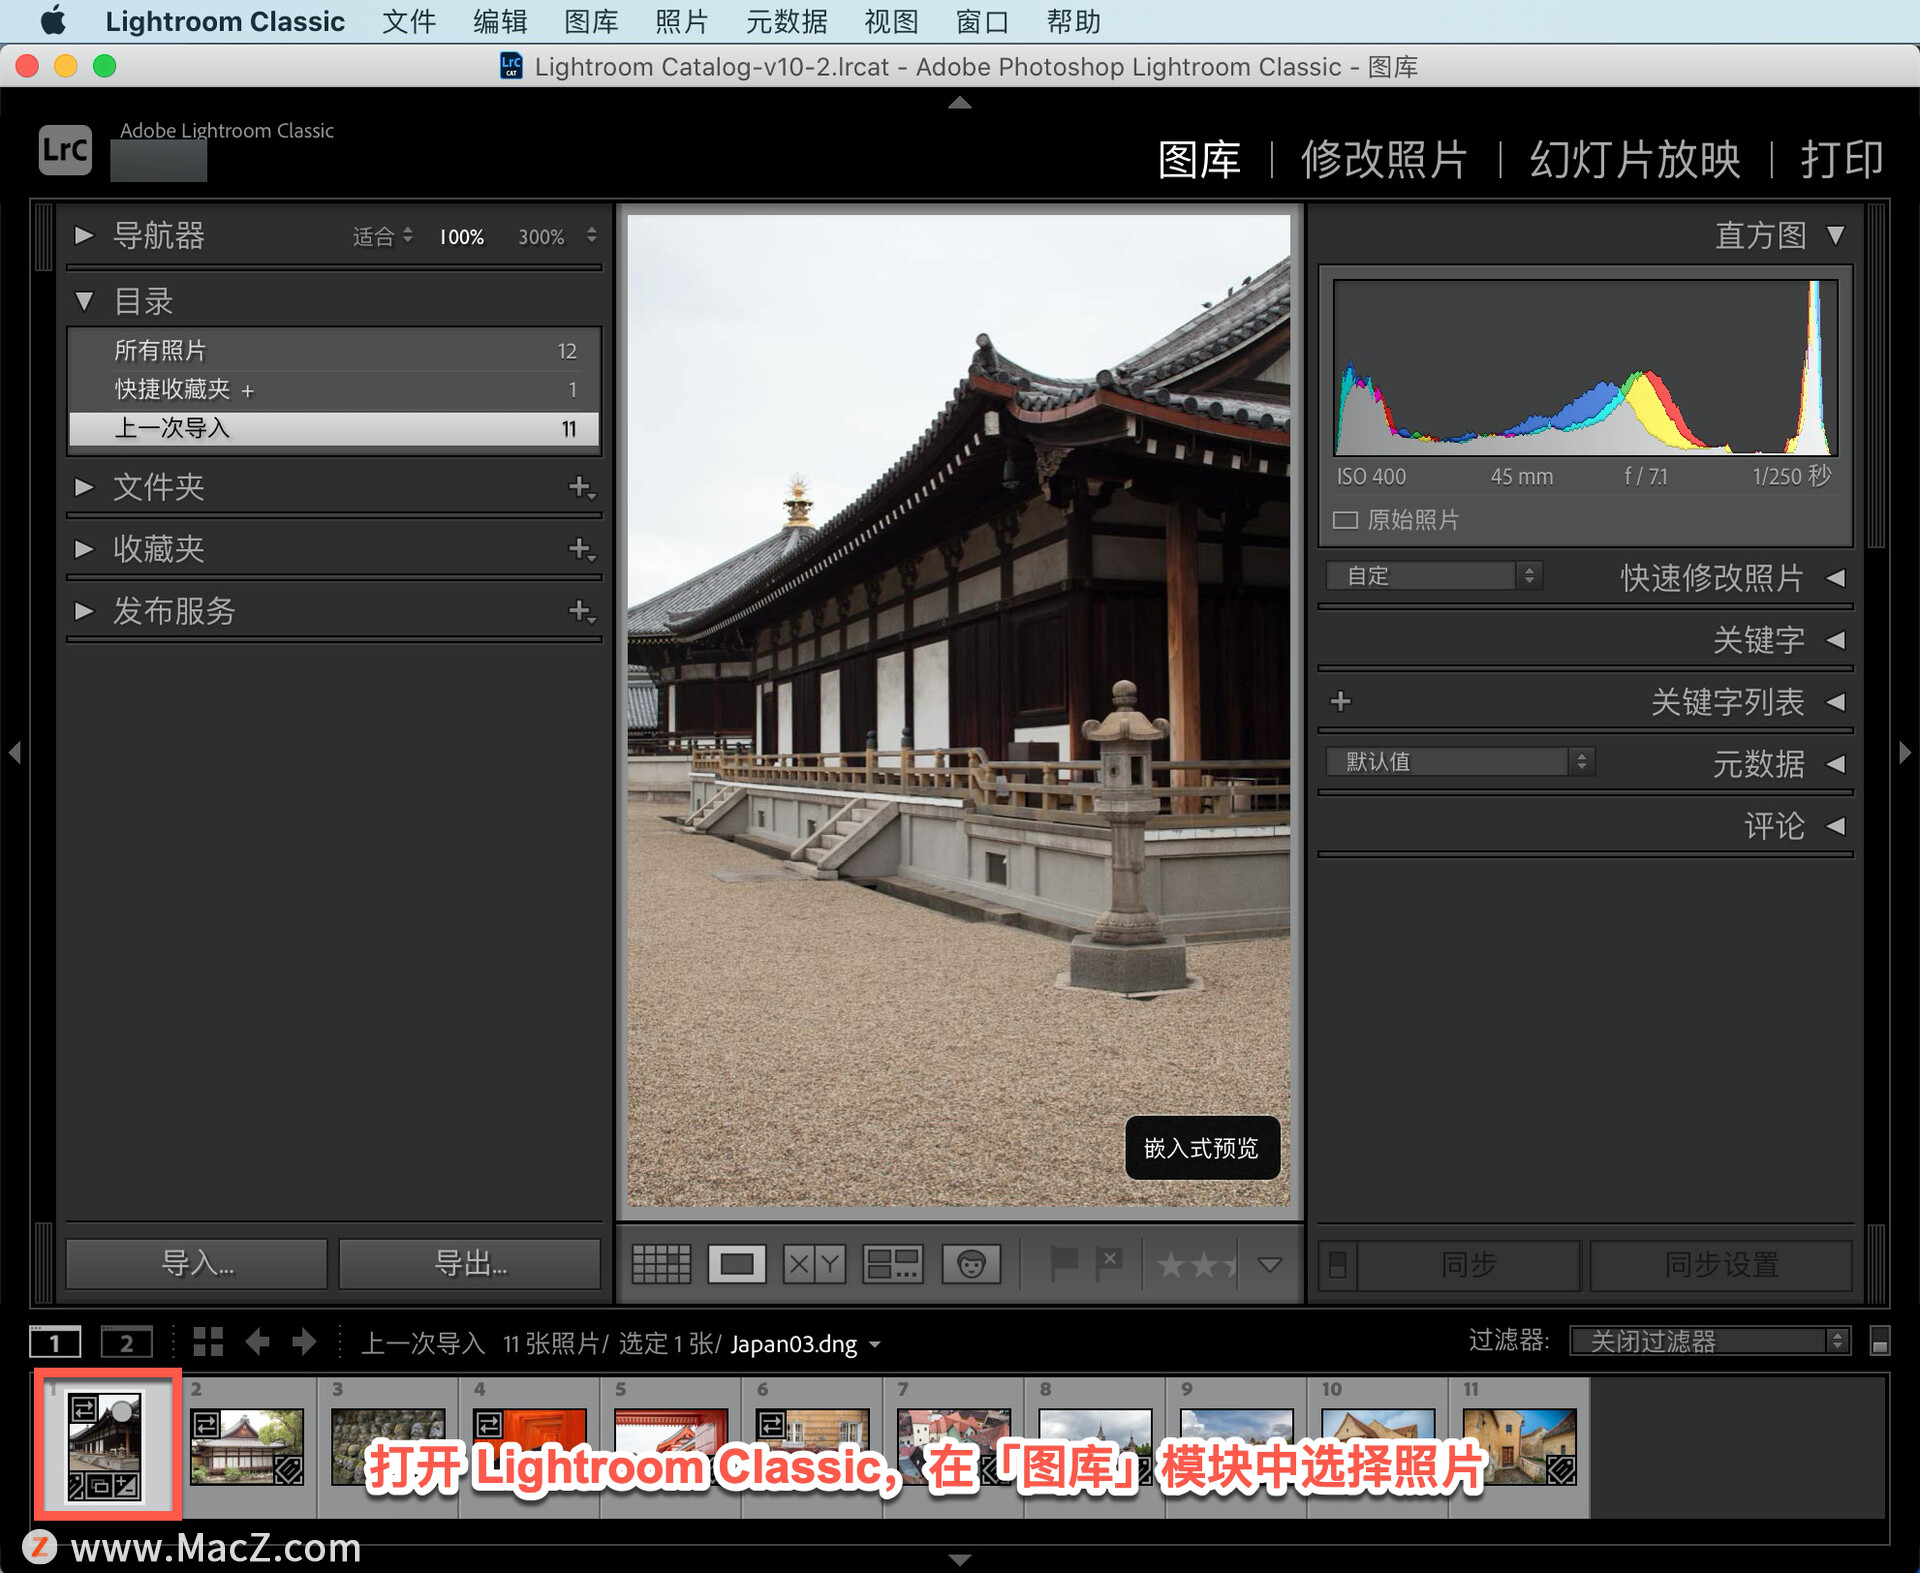Select filmstrip thumbnail number 3
Screen dimensions: 1920x1573
pos(388,1446)
